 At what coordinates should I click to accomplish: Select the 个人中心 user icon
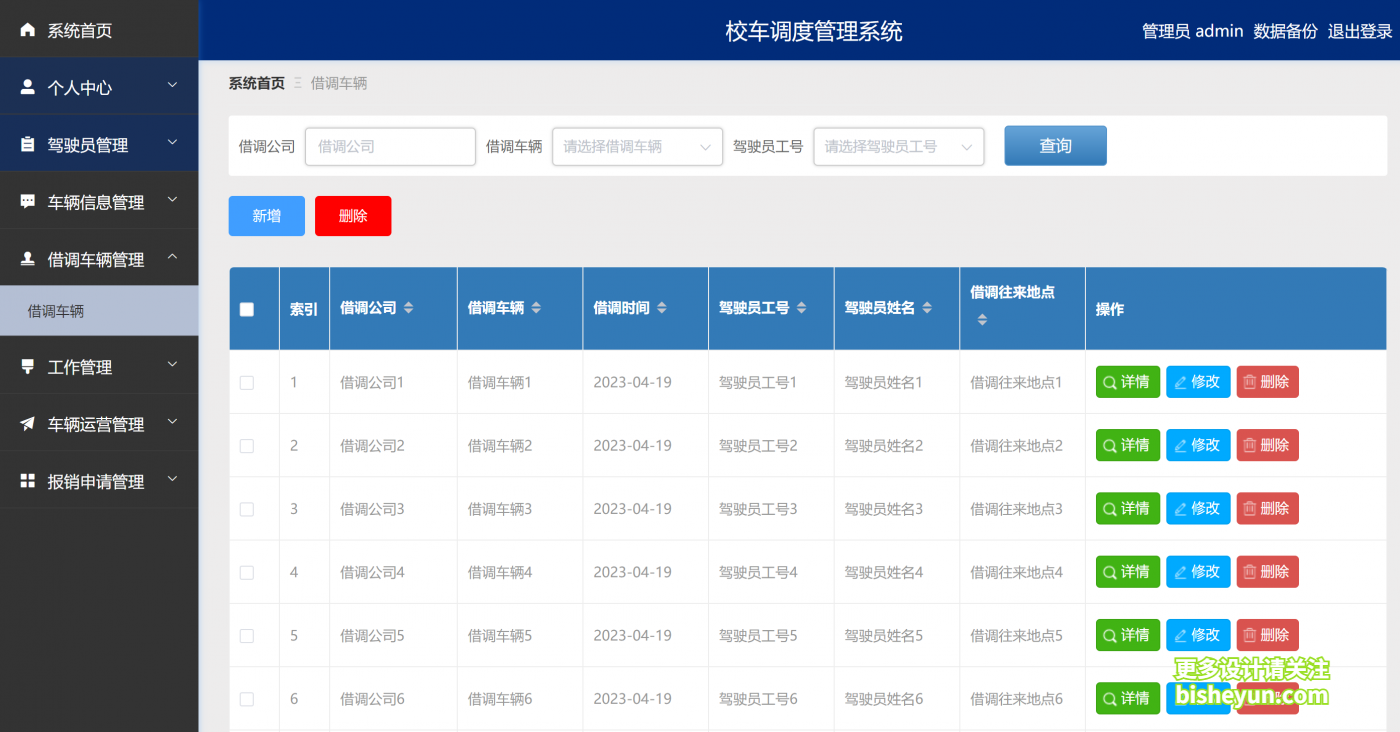coord(27,86)
